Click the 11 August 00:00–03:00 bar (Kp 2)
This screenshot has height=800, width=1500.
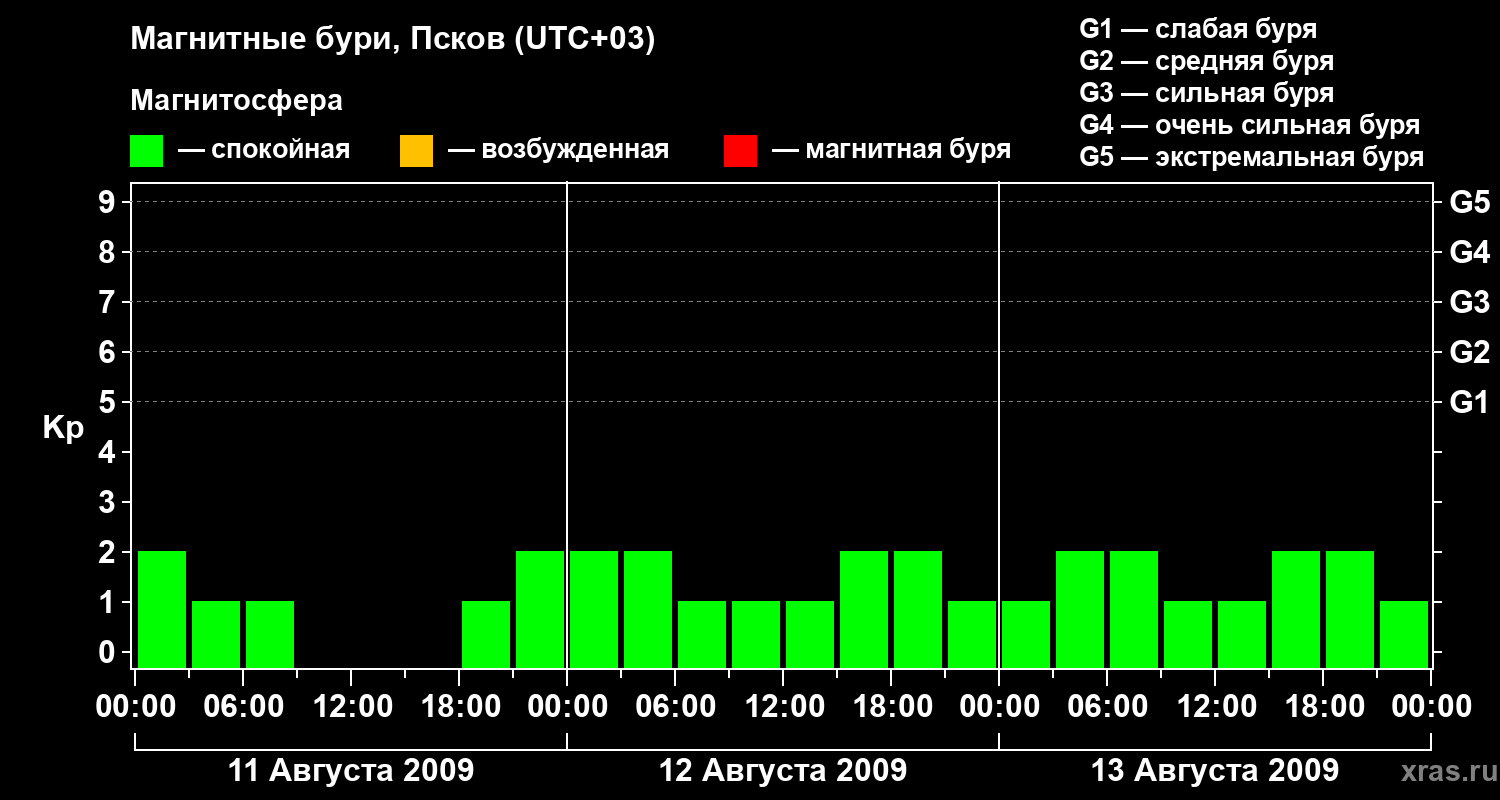pyautogui.click(x=162, y=609)
